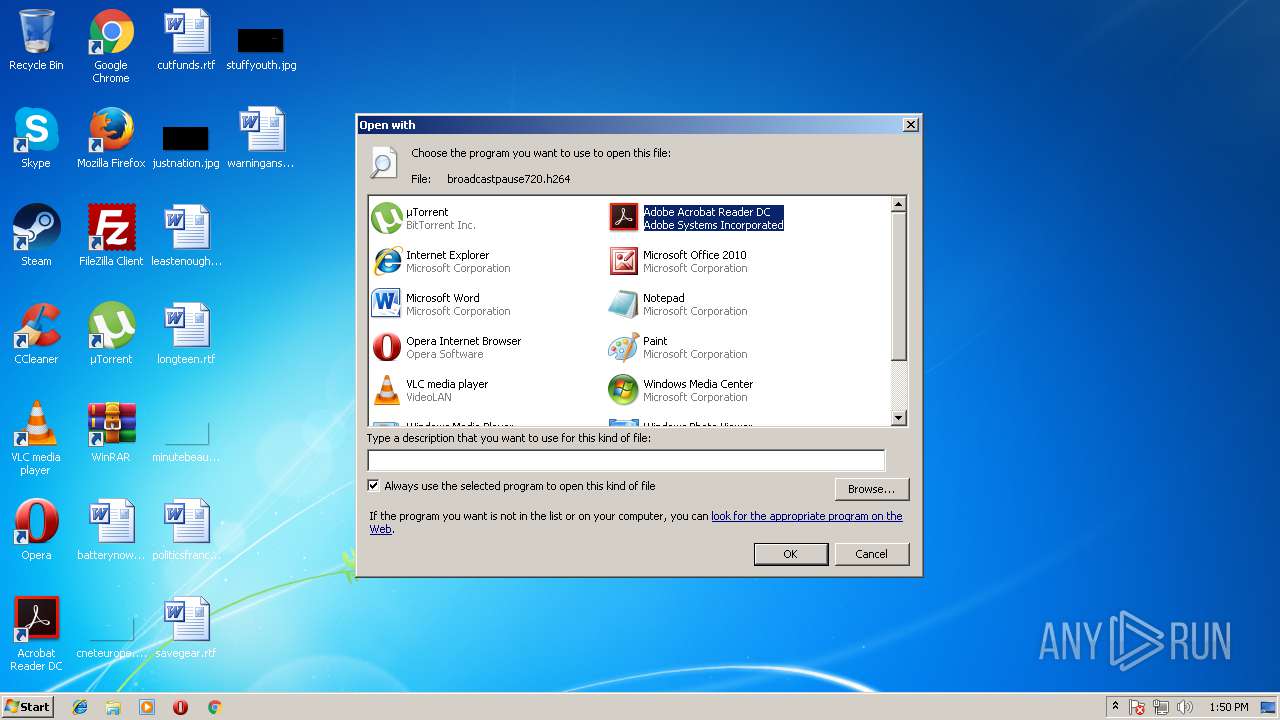Select the savegear.rtf desktop file
This screenshot has width=1280, height=720.
coord(186,629)
